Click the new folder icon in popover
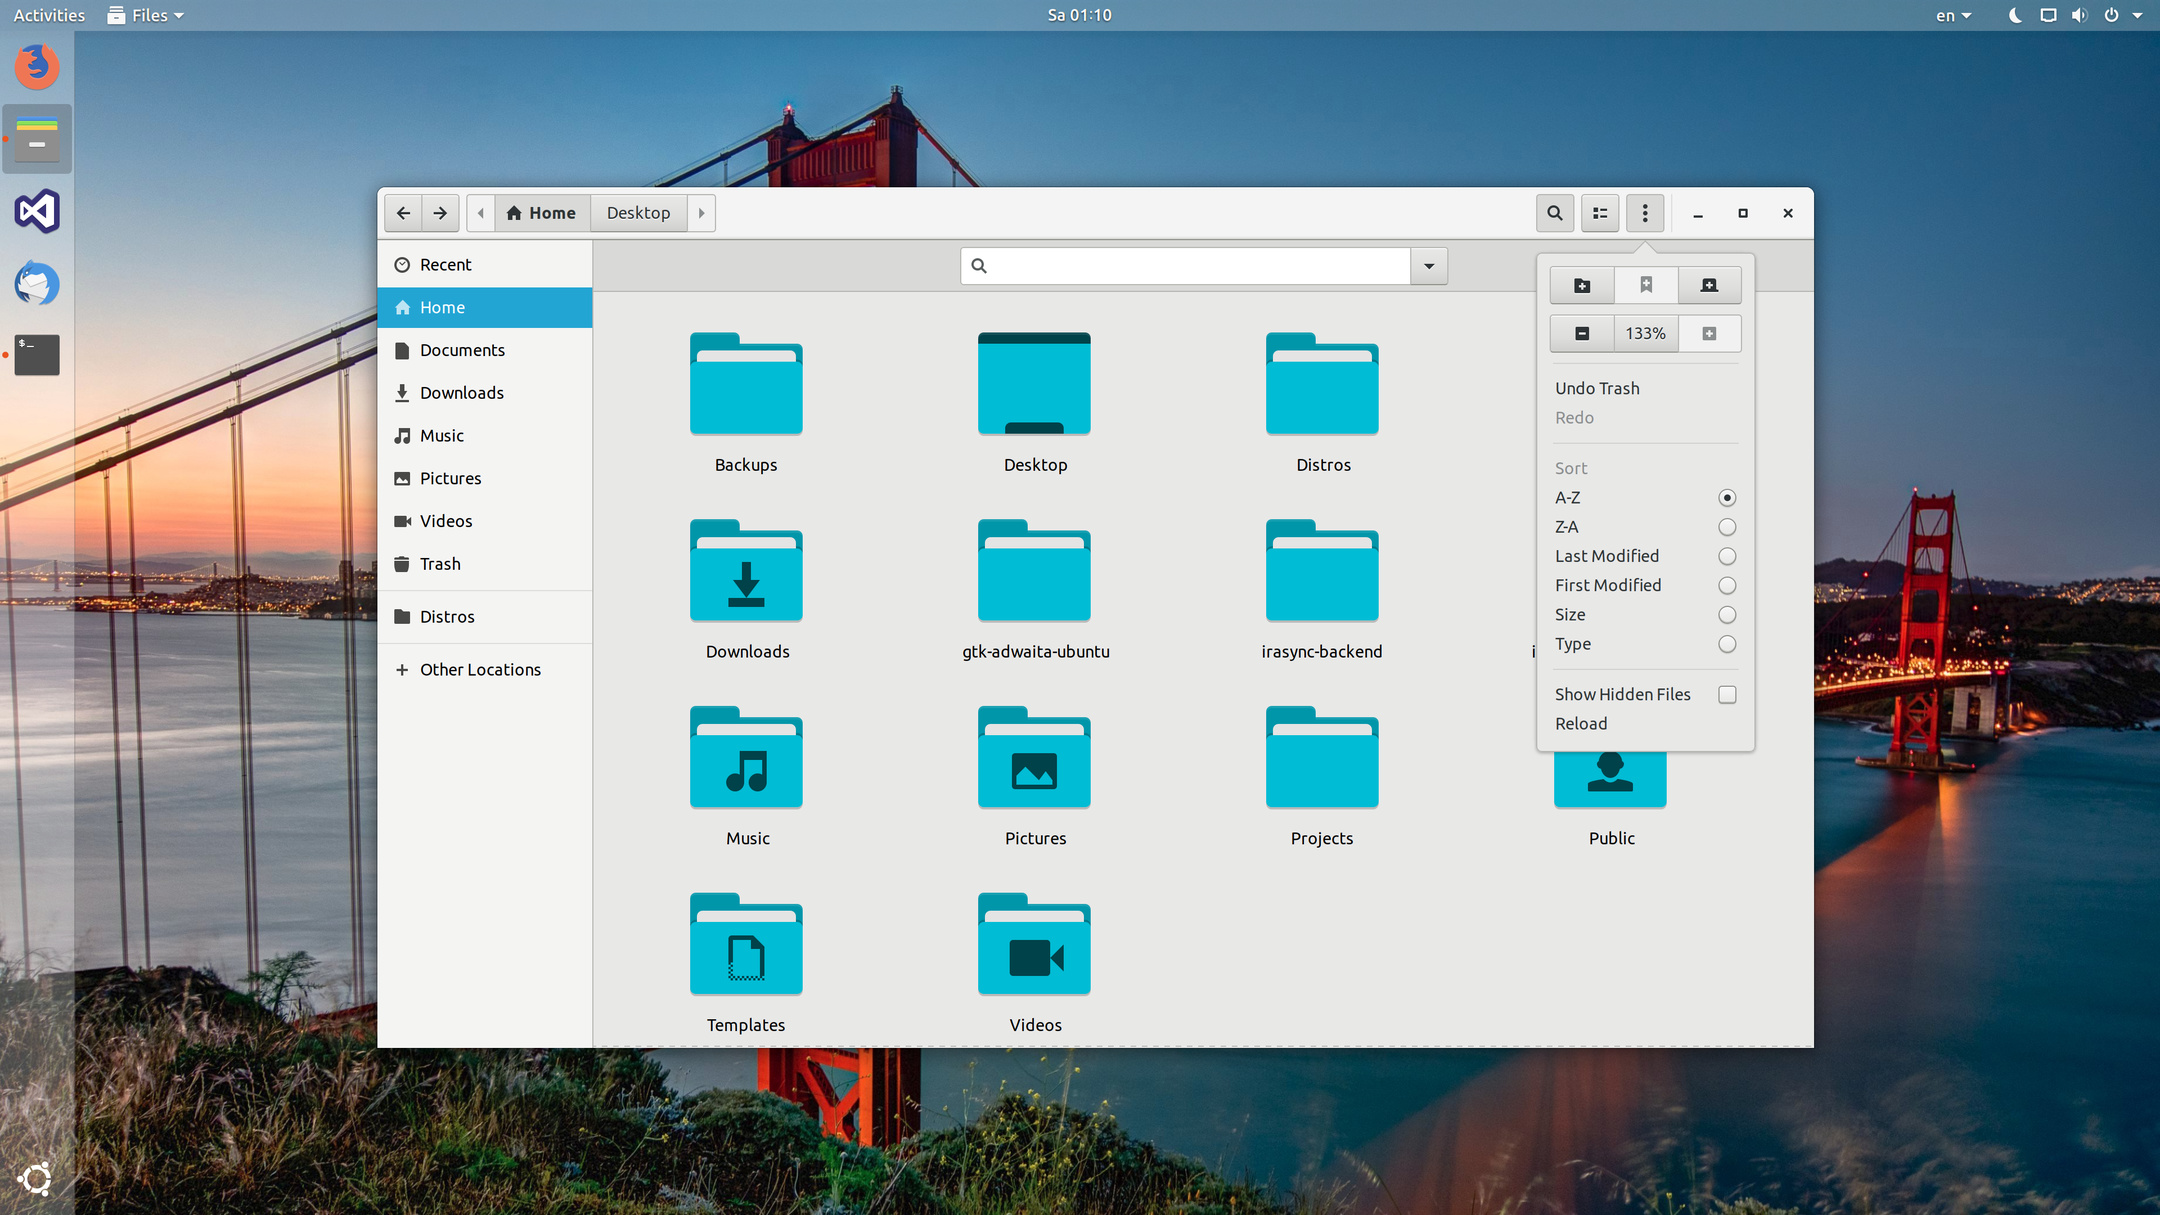The image size is (2160, 1215). tap(1581, 286)
